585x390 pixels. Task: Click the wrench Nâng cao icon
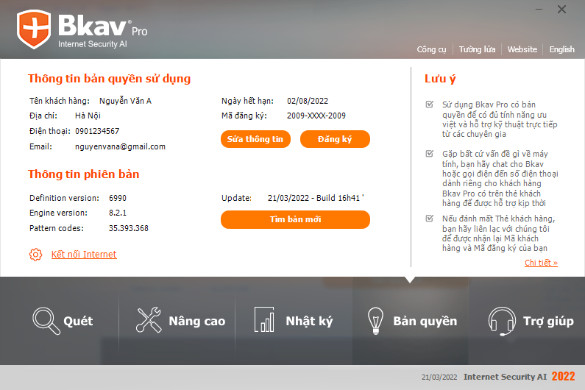(x=148, y=320)
